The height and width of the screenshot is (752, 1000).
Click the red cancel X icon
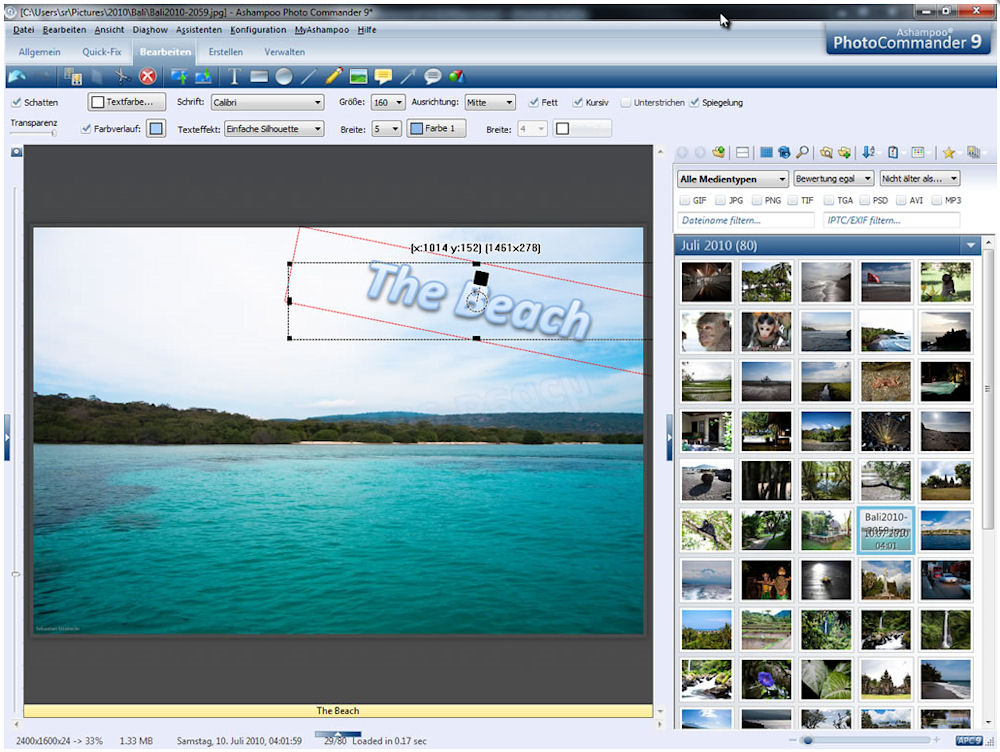147,76
